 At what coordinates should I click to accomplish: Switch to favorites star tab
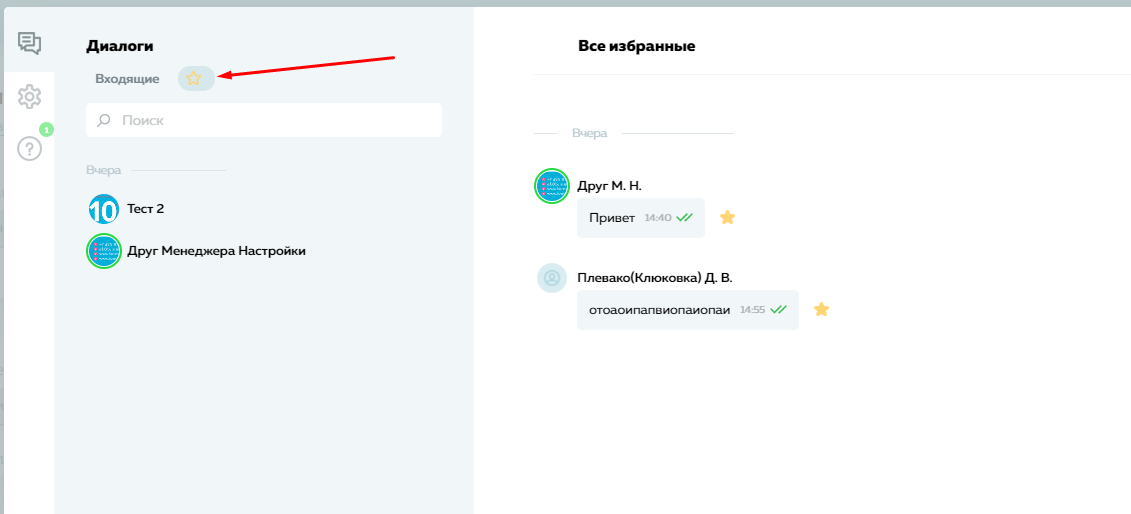pyautogui.click(x=196, y=79)
